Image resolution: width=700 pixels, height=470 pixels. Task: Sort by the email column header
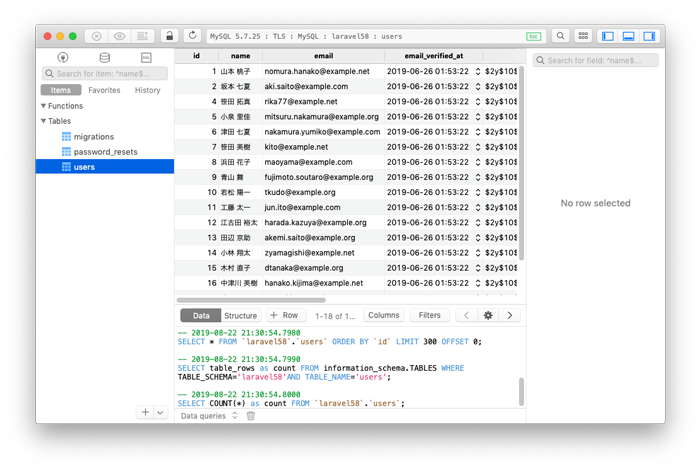(x=323, y=56)
